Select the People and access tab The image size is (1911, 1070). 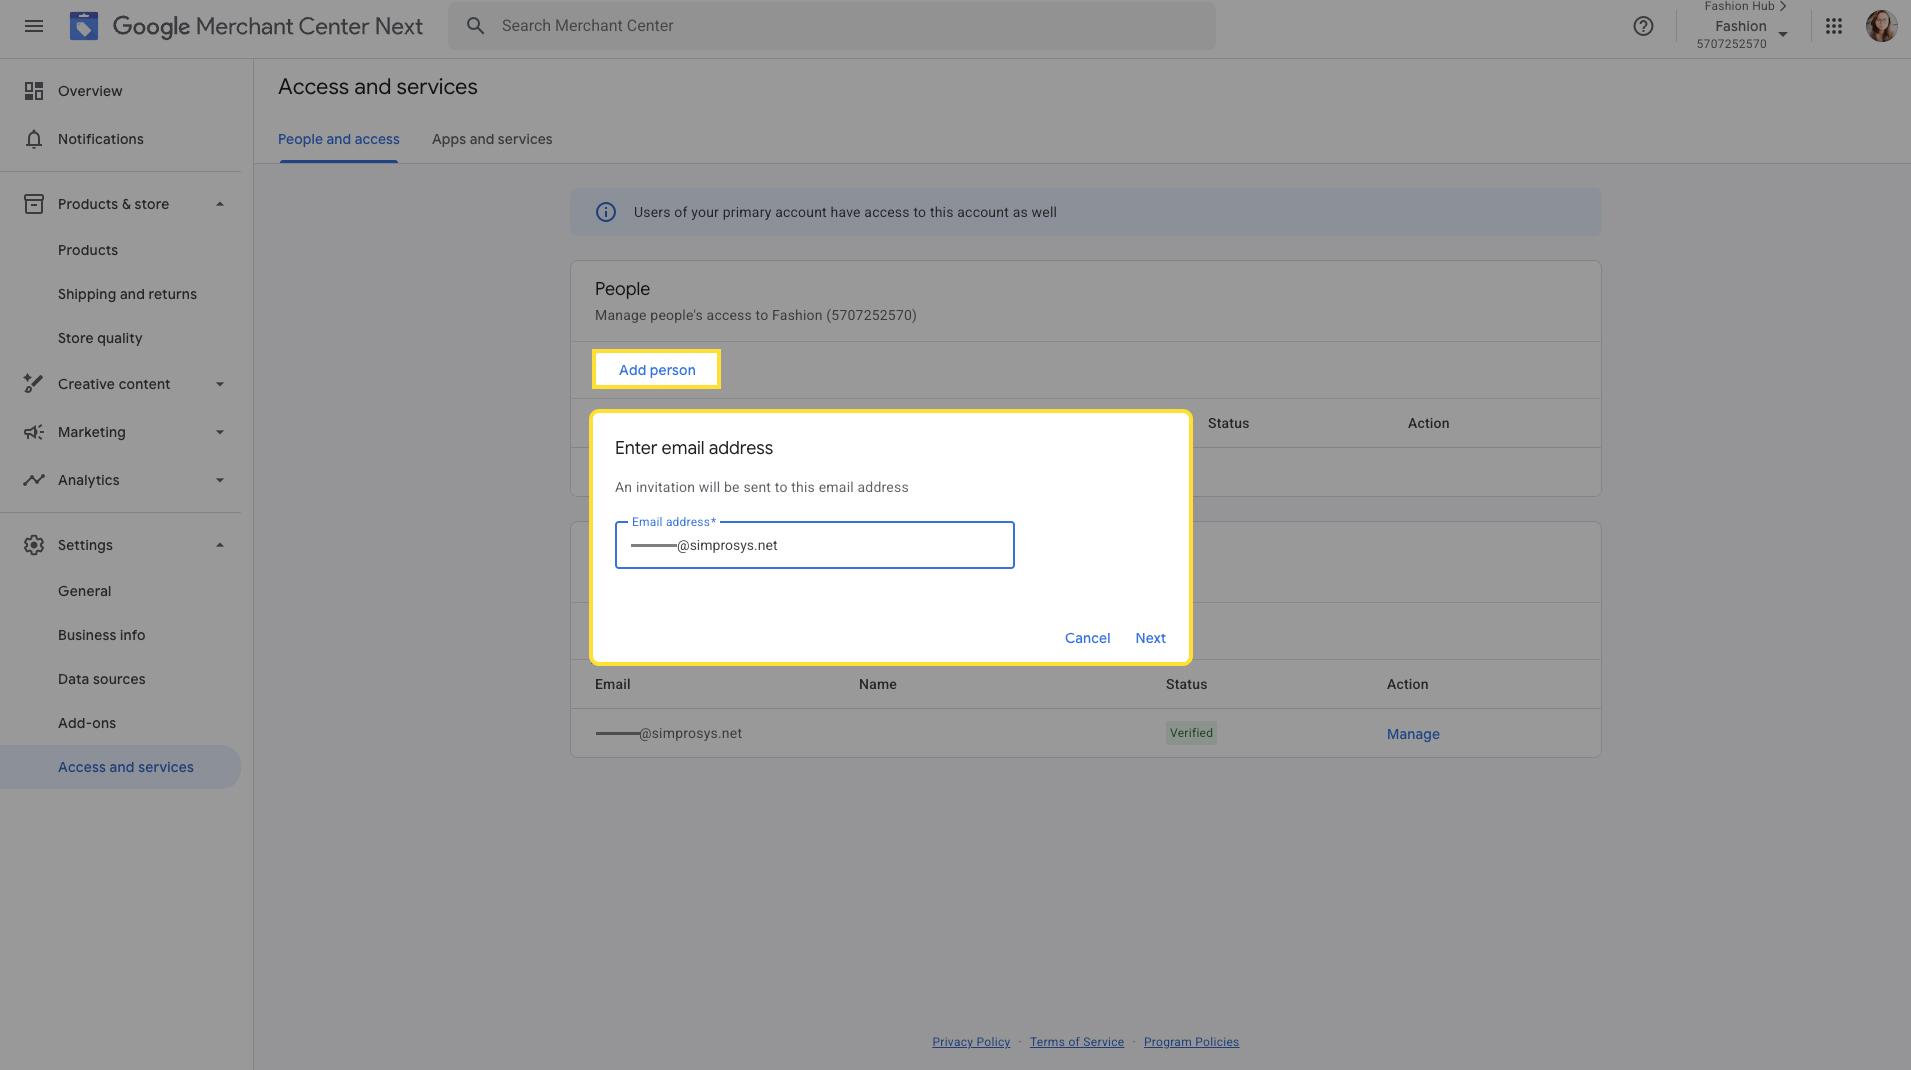[x=338, y=139]
